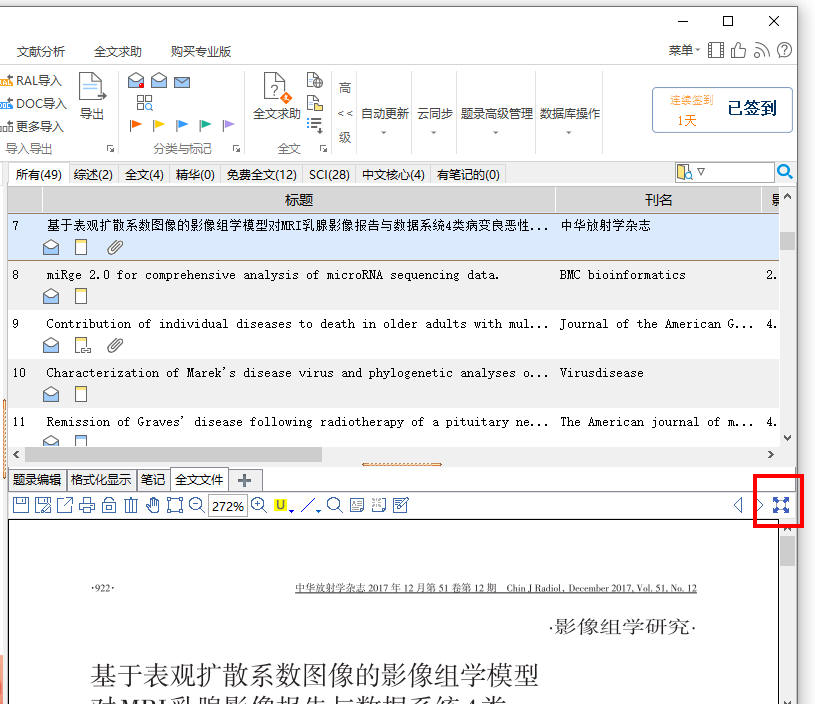Click the zoom in magnifier icon
The height and width of the screenshot is (704, 815).
click(259, 505)
